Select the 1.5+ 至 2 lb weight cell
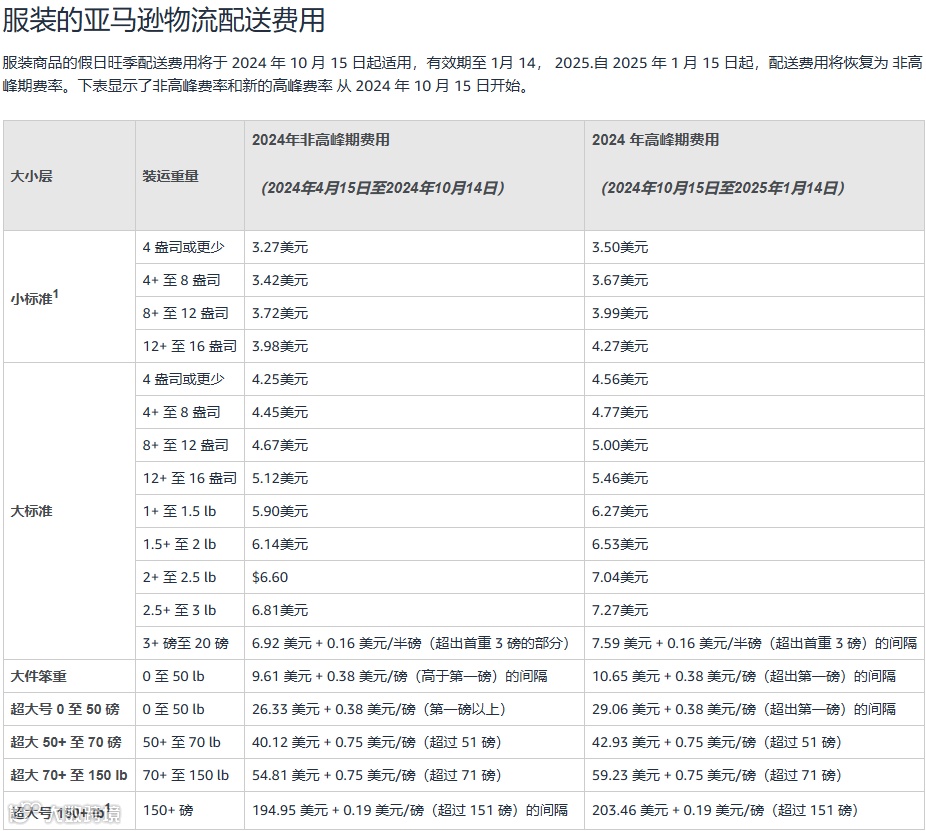Image resolution: width=926 pixels, height=831 pixels. (x=190, y=545)
